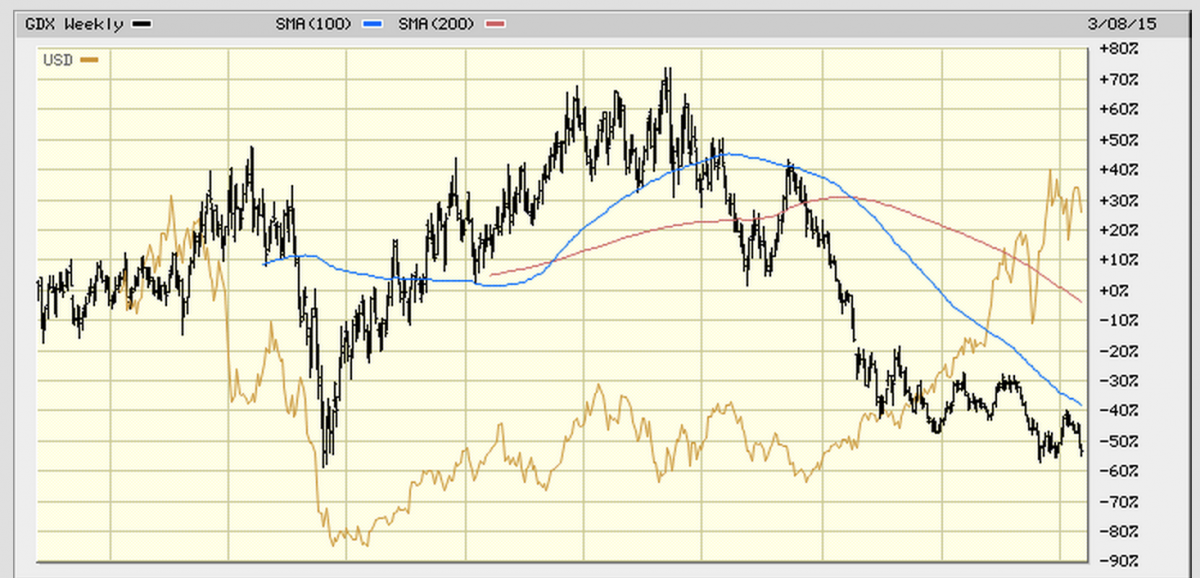Click the +50% axis label
Image resolution: width=1200 pixels, height=578 pixels.
tap(1118, 139)
